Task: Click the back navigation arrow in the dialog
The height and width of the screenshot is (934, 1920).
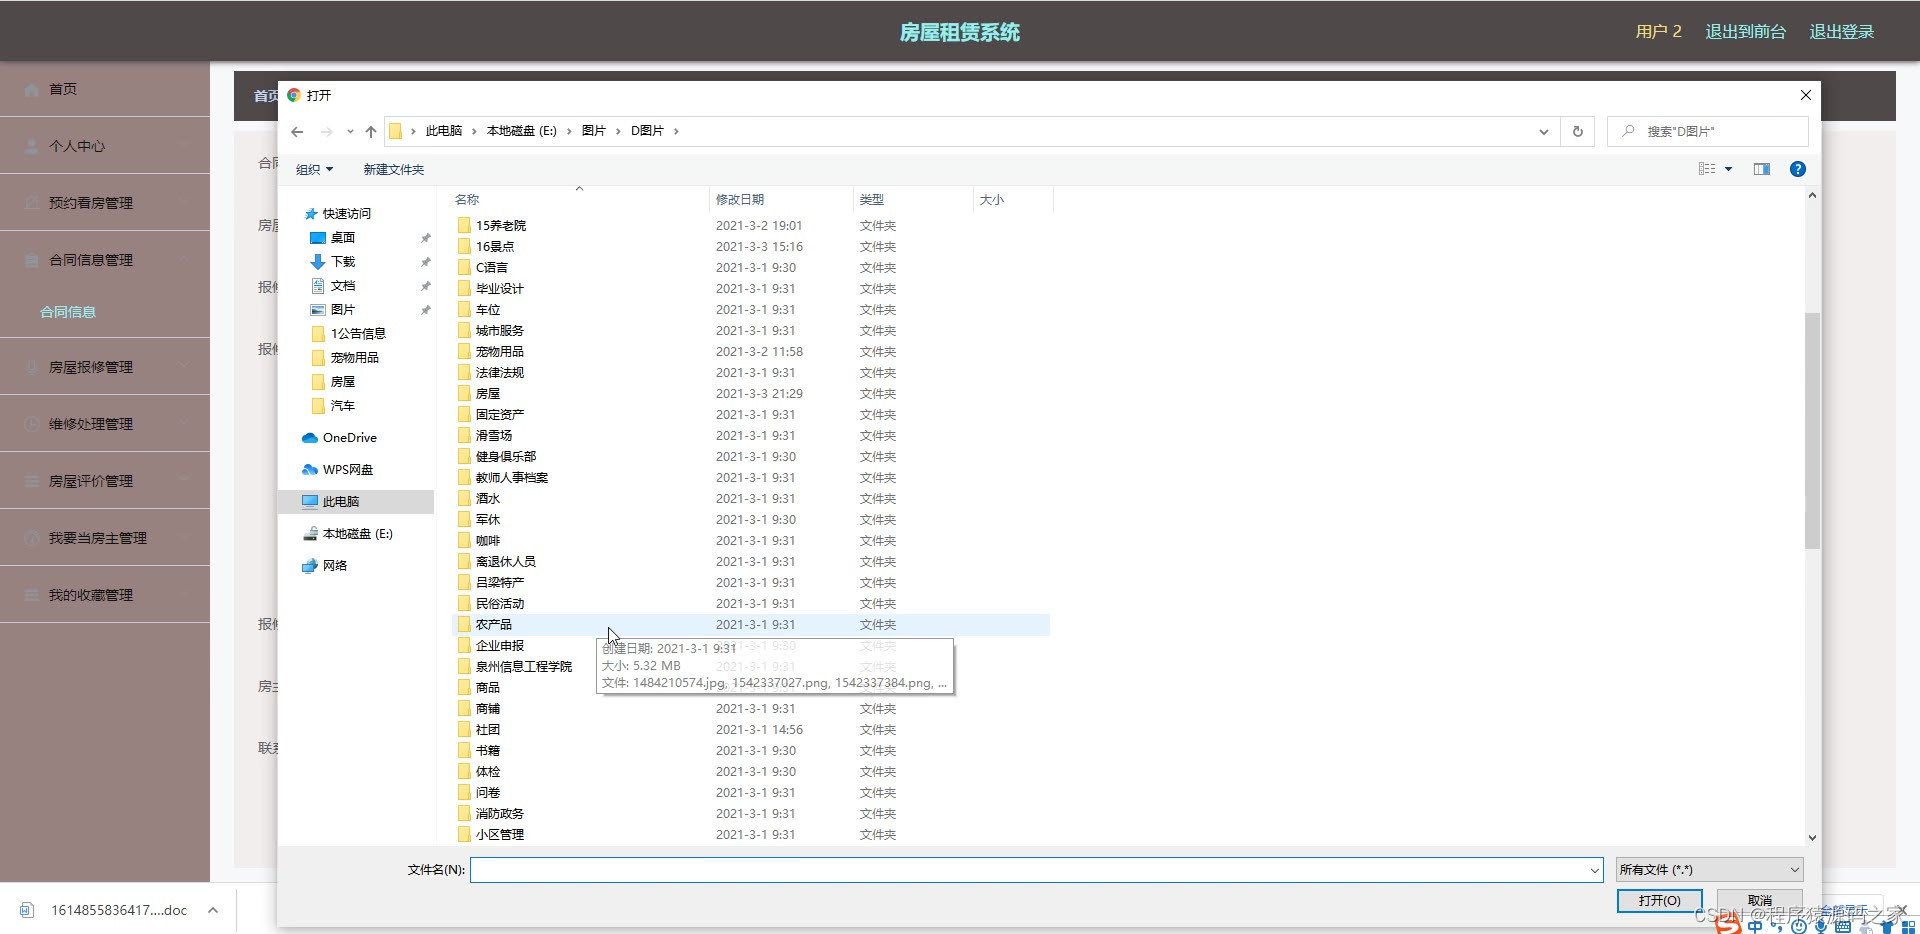Action: [x=296, y=131]
